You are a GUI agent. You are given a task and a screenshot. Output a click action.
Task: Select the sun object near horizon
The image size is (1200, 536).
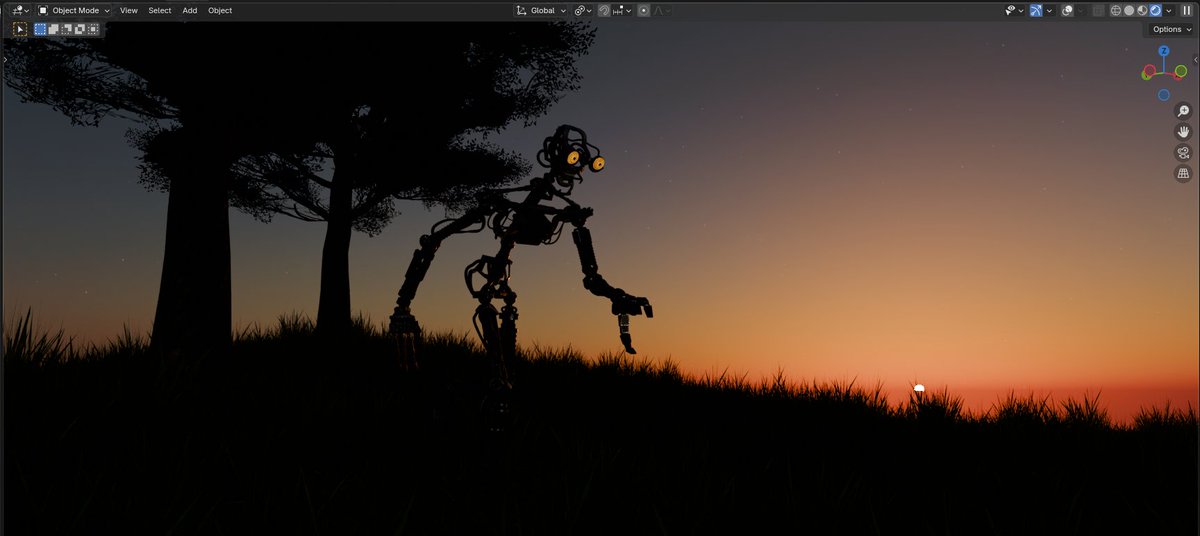coord(919,388)
